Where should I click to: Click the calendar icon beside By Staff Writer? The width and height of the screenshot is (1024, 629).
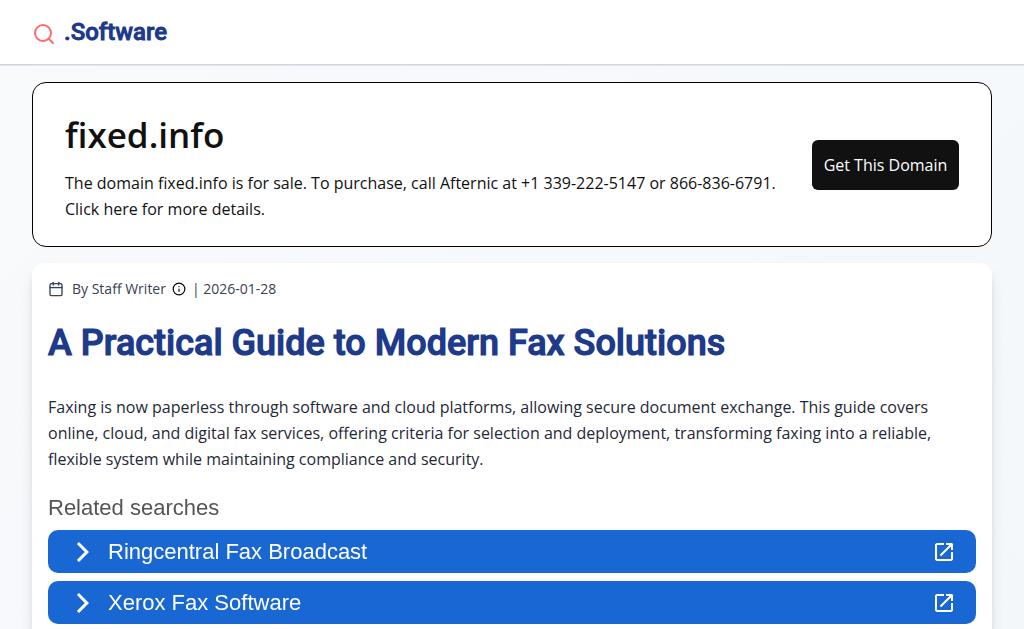tap(56, 289)
